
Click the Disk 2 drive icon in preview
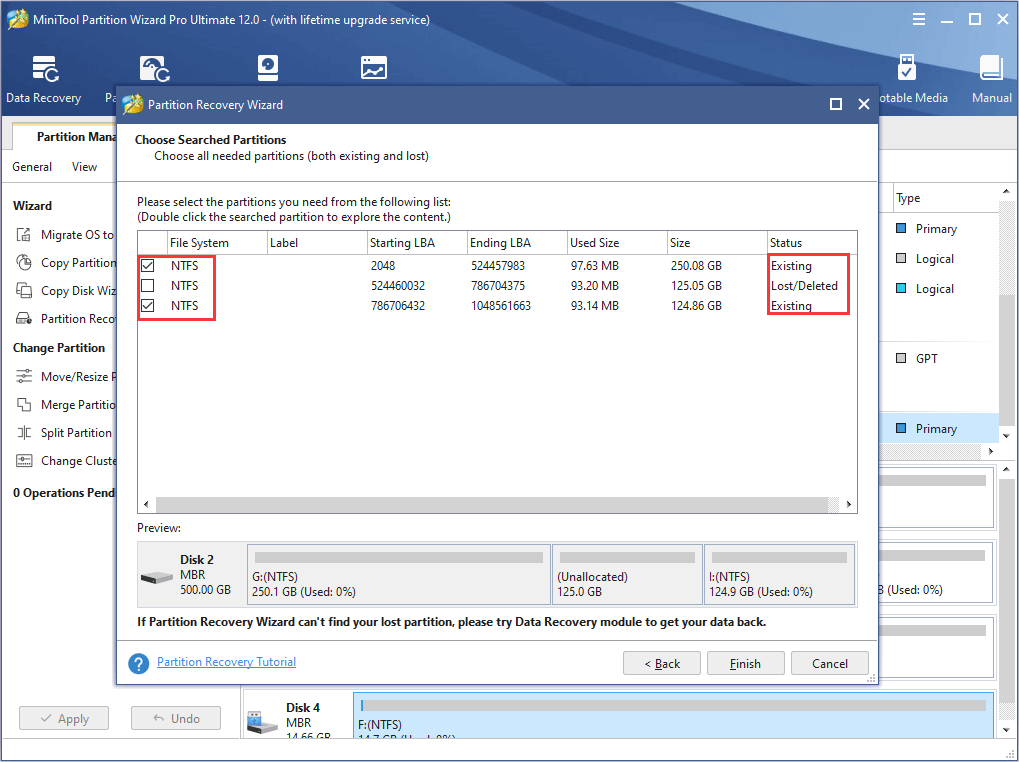(157, 576)
